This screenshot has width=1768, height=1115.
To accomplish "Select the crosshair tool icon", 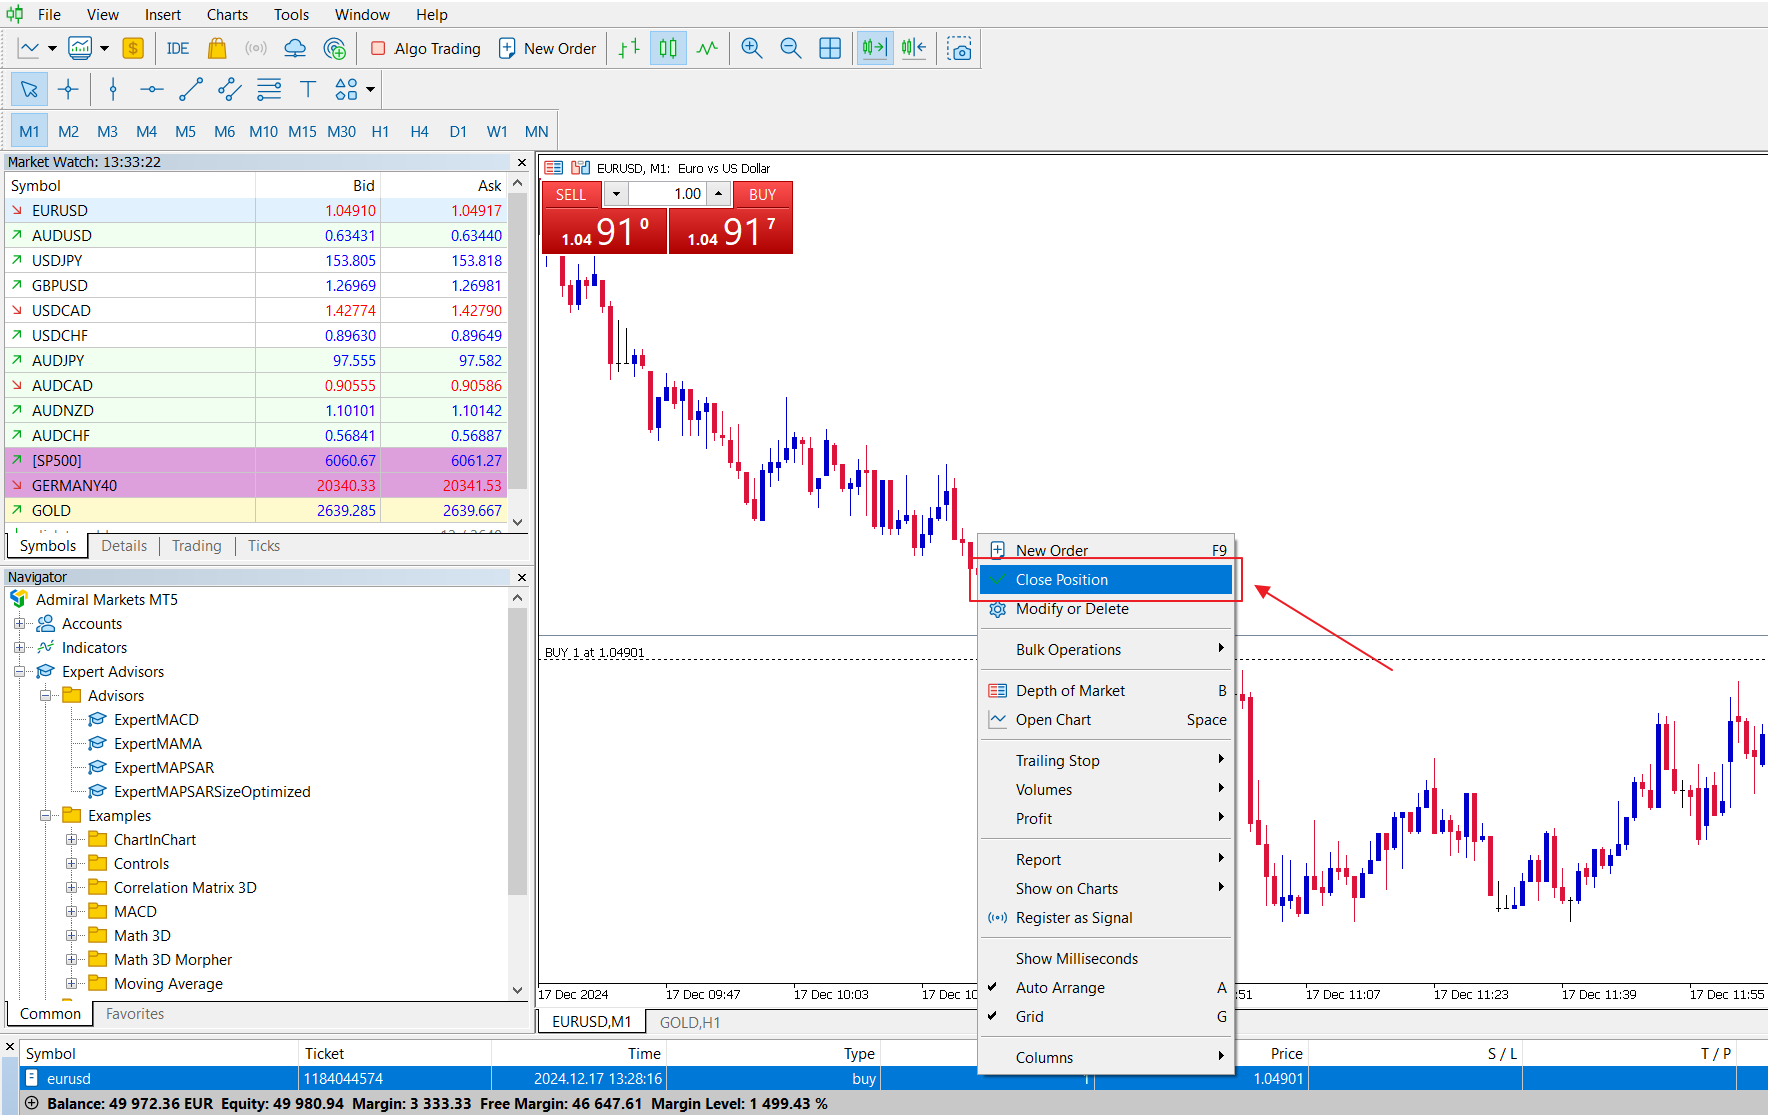I will [x=68, y=89].
